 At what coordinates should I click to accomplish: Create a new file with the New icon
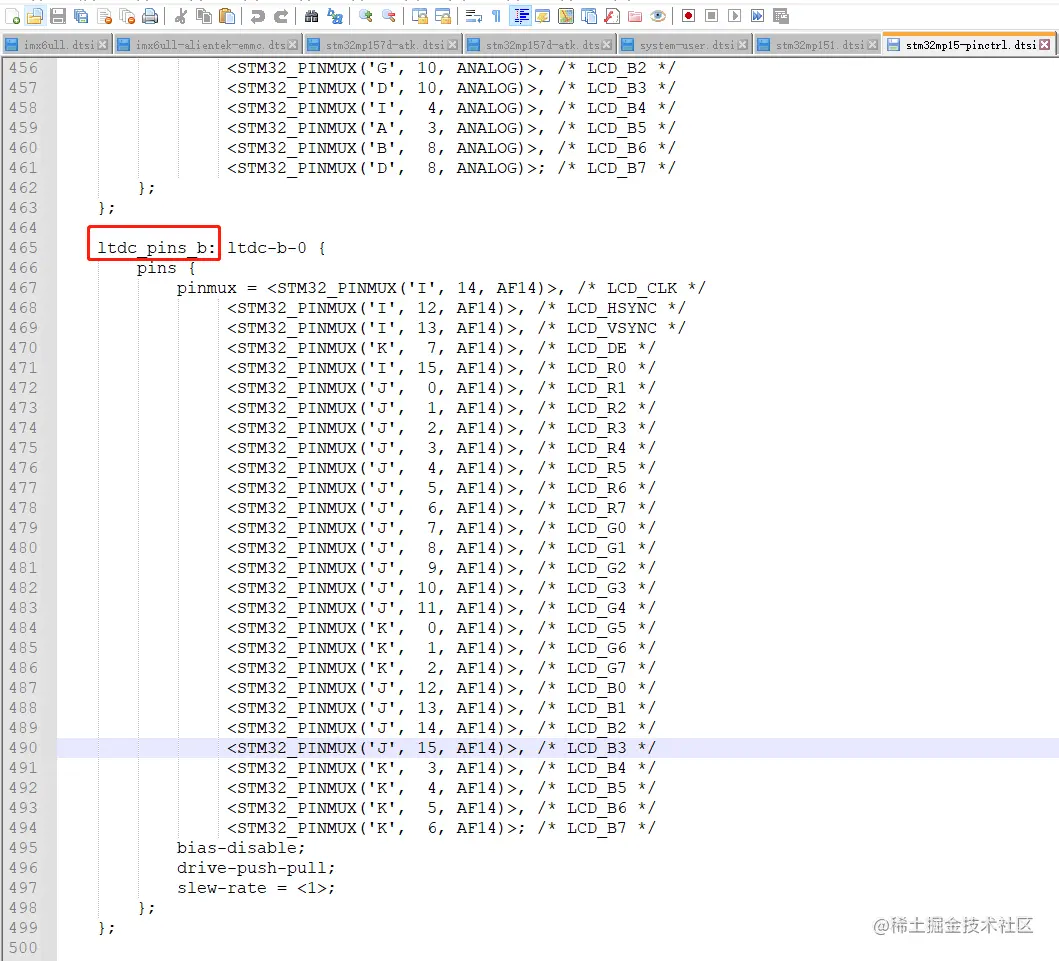tap(12, 16)
